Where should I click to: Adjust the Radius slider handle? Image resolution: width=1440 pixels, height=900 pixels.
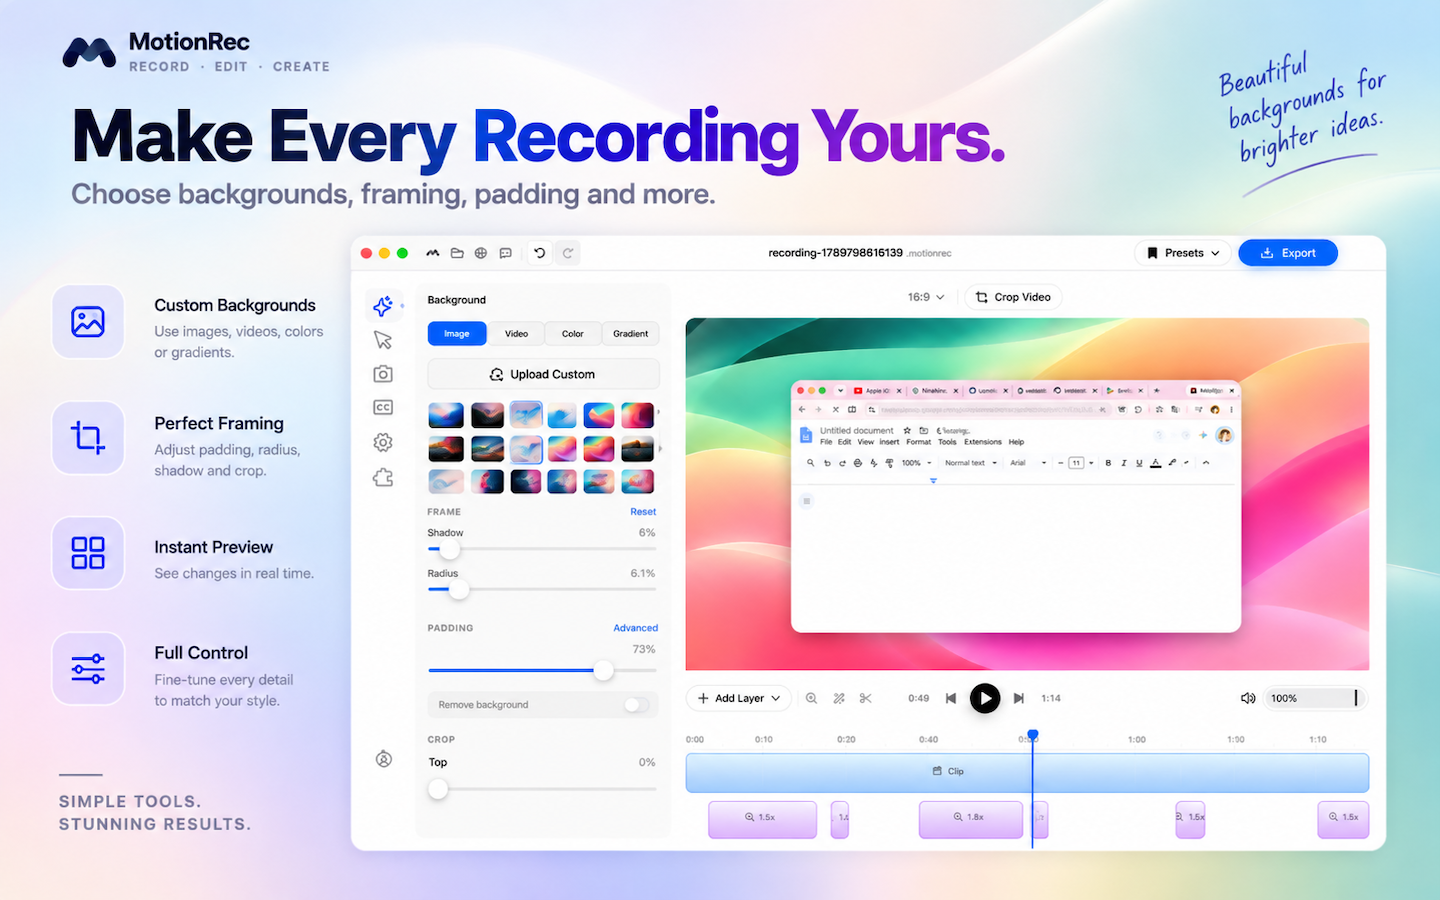[458, 590]
